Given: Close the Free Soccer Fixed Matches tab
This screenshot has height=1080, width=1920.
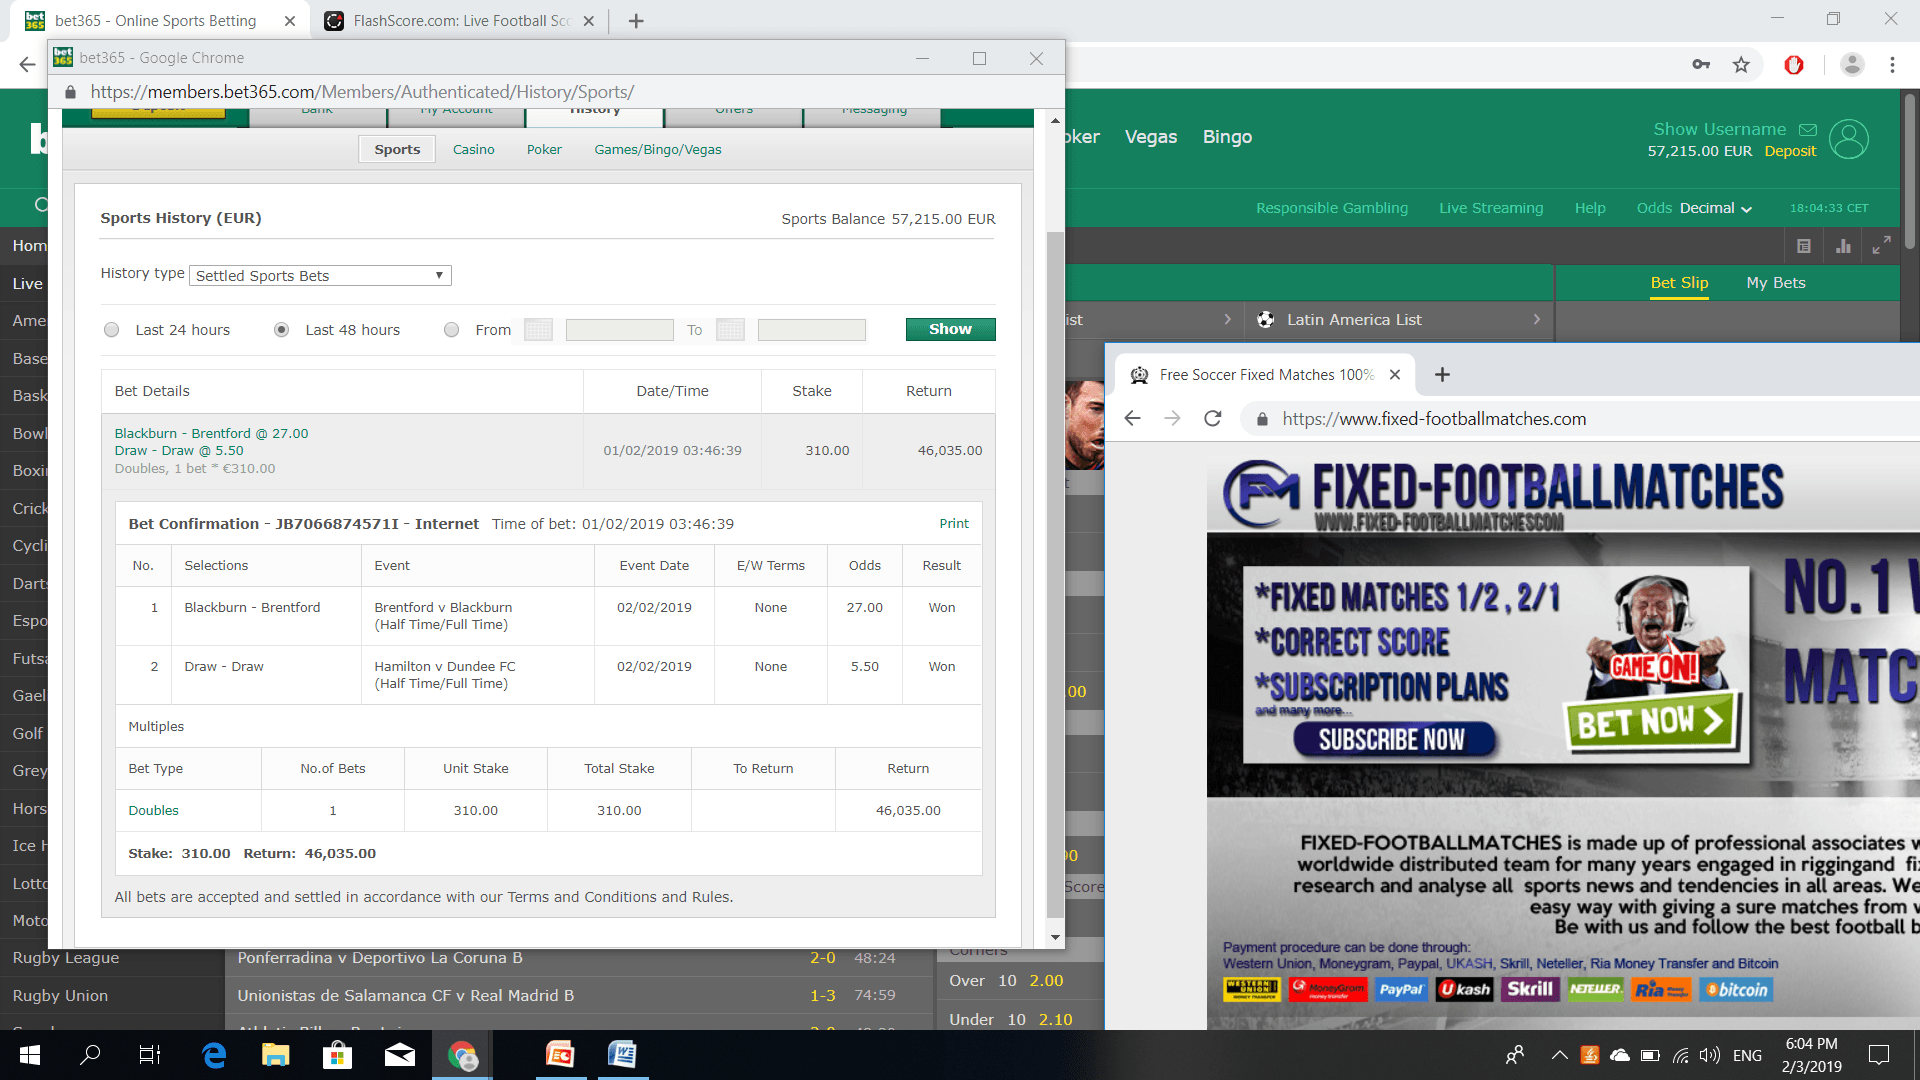Looking at the screenshot, I should (1395, 375).
